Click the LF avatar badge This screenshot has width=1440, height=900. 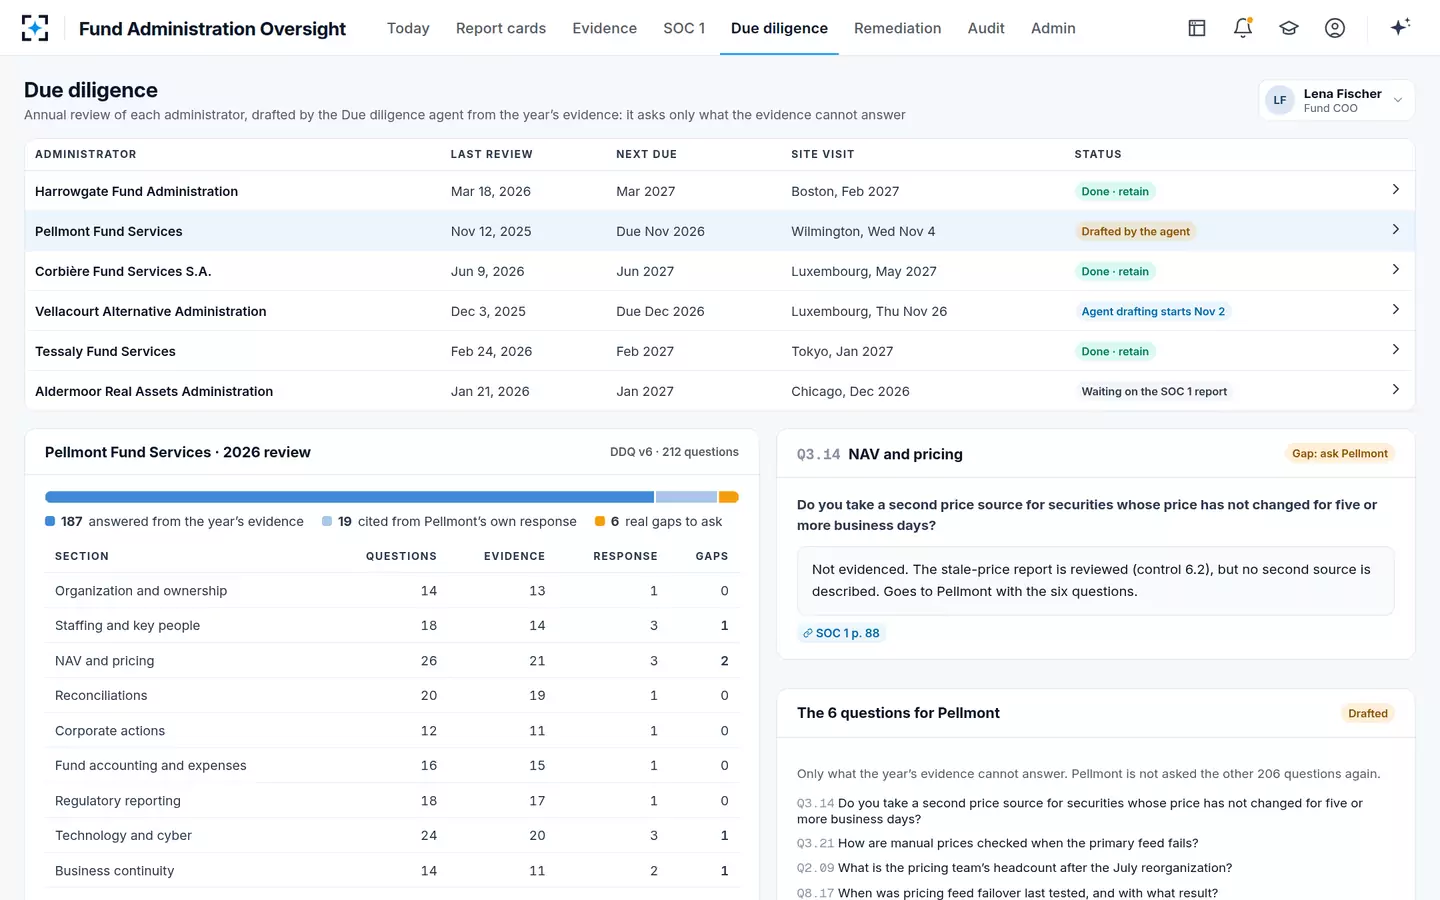tap(1280, 100)
